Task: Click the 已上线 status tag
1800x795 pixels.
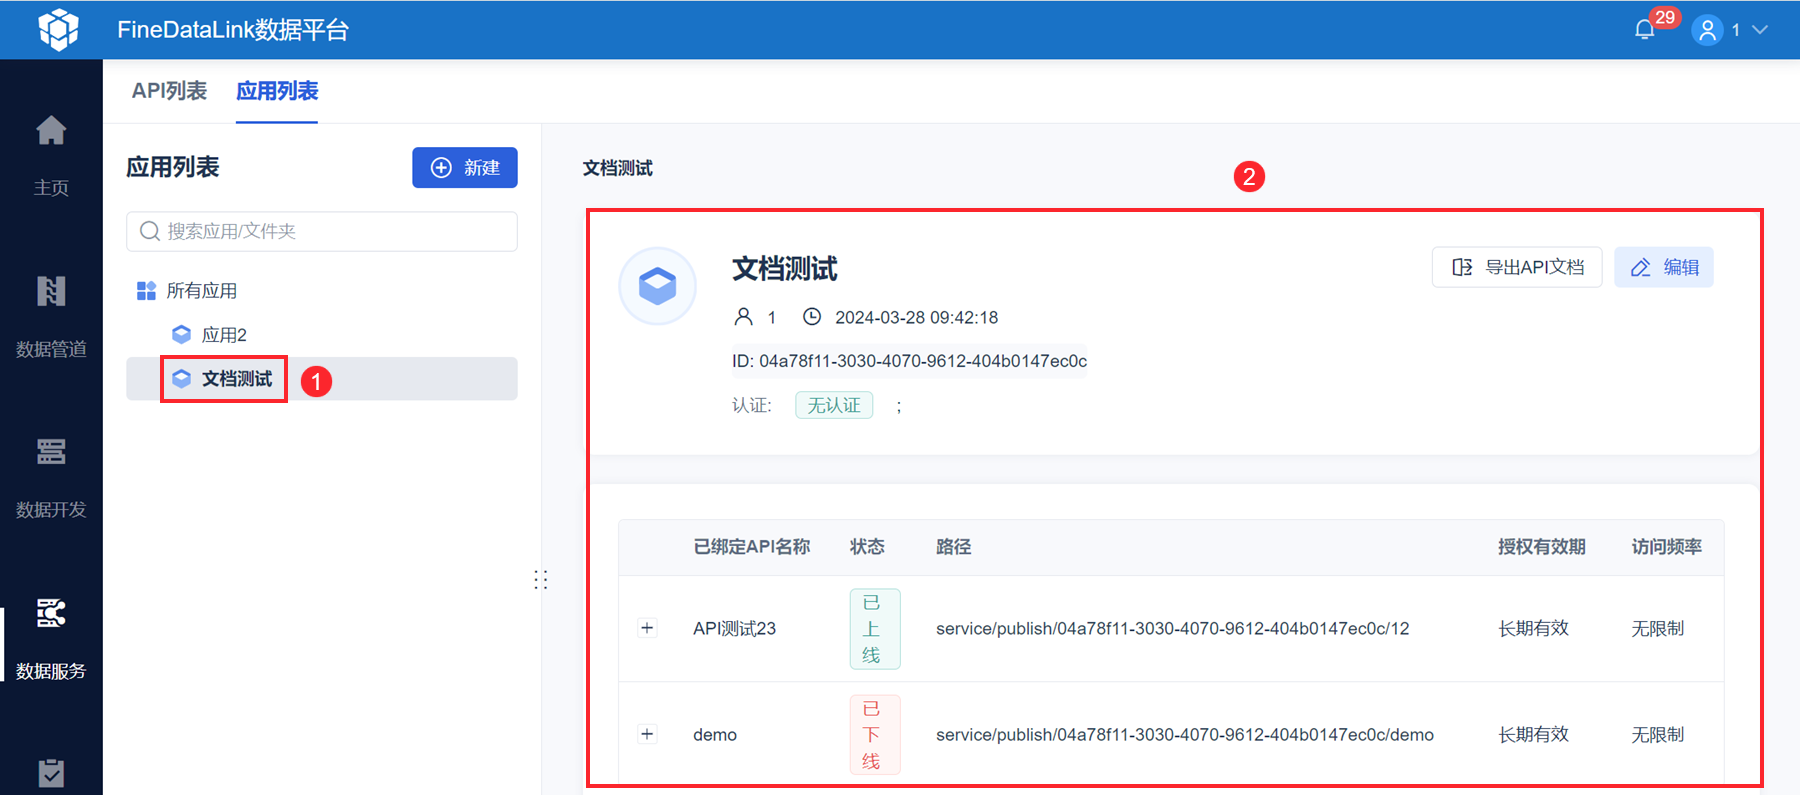Action: pyautogui.click(x=875, y=629)
